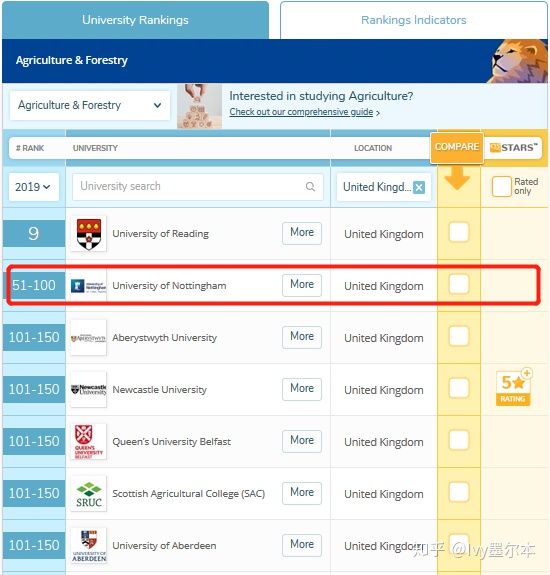This screenshot has height=575, width=550.
Task: Expand the 2019 year dropdown
Action: point(33,187)
